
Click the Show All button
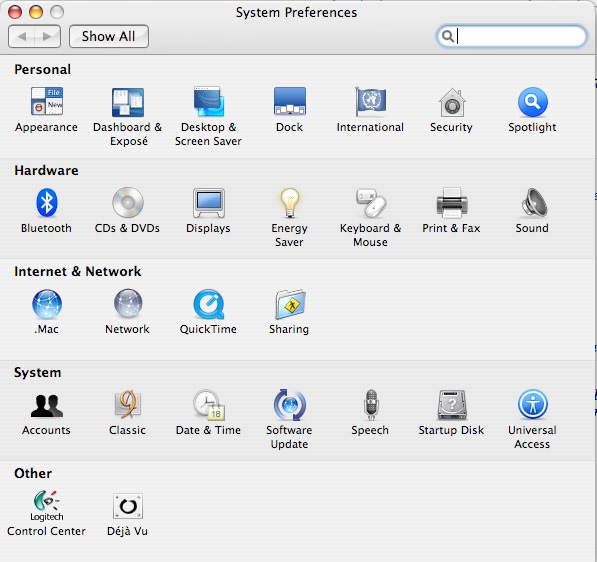pos(109,37)
